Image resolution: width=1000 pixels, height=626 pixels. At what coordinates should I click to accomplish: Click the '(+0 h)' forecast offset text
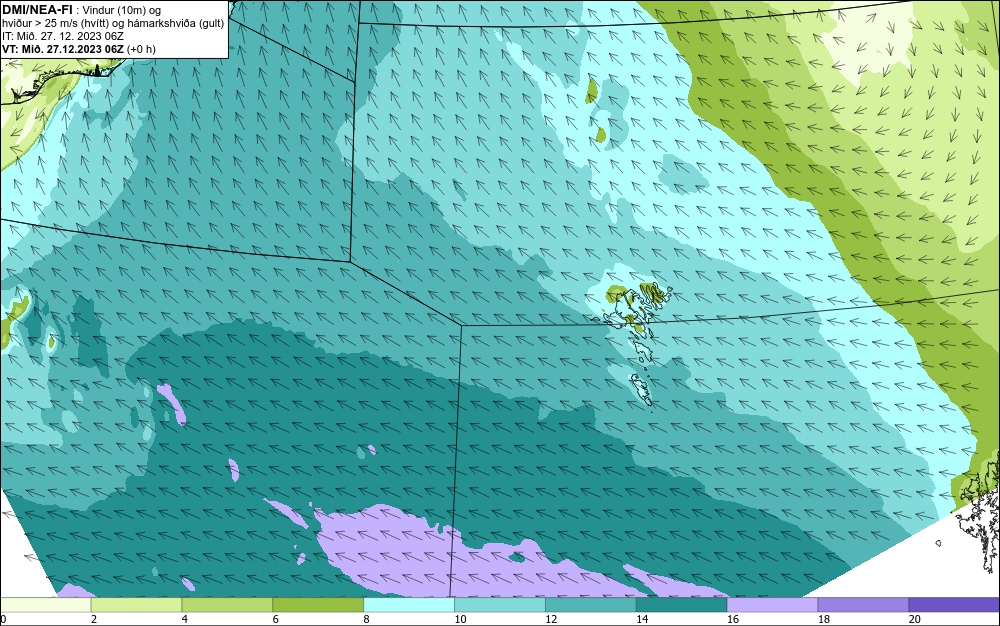point(141,49)
